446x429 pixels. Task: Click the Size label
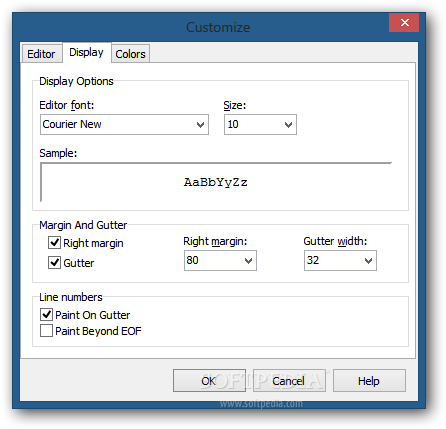point(235,105)
